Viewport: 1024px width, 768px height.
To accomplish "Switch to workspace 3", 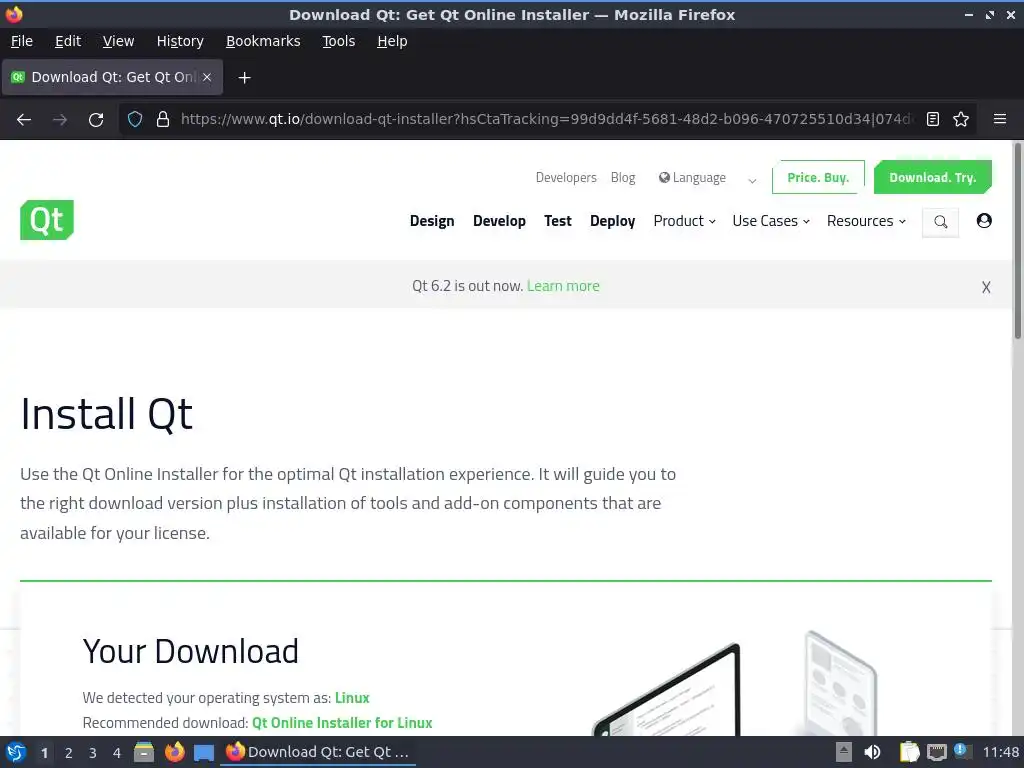I will pyautogui.click(x=93, y=753).
